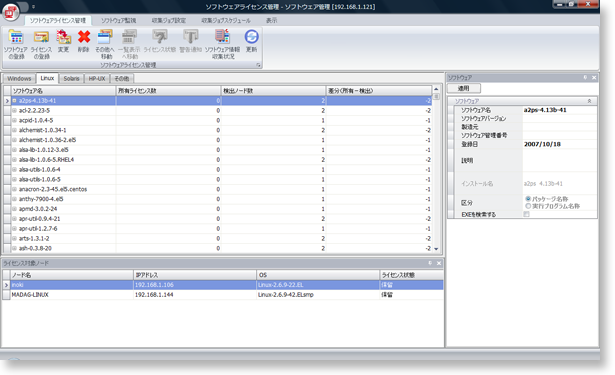Select the inoki node row

[223, 285]
